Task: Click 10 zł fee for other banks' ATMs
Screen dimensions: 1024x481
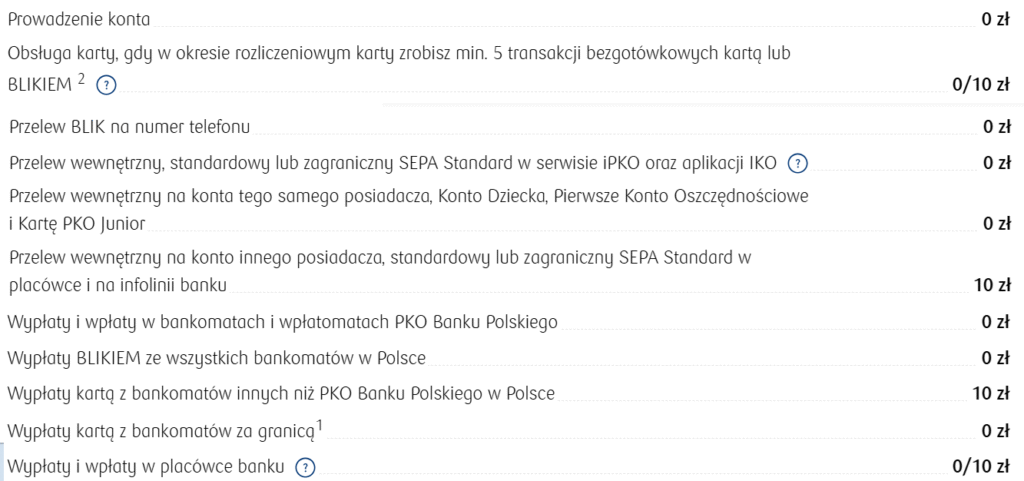Action: [x=991, y=392]
